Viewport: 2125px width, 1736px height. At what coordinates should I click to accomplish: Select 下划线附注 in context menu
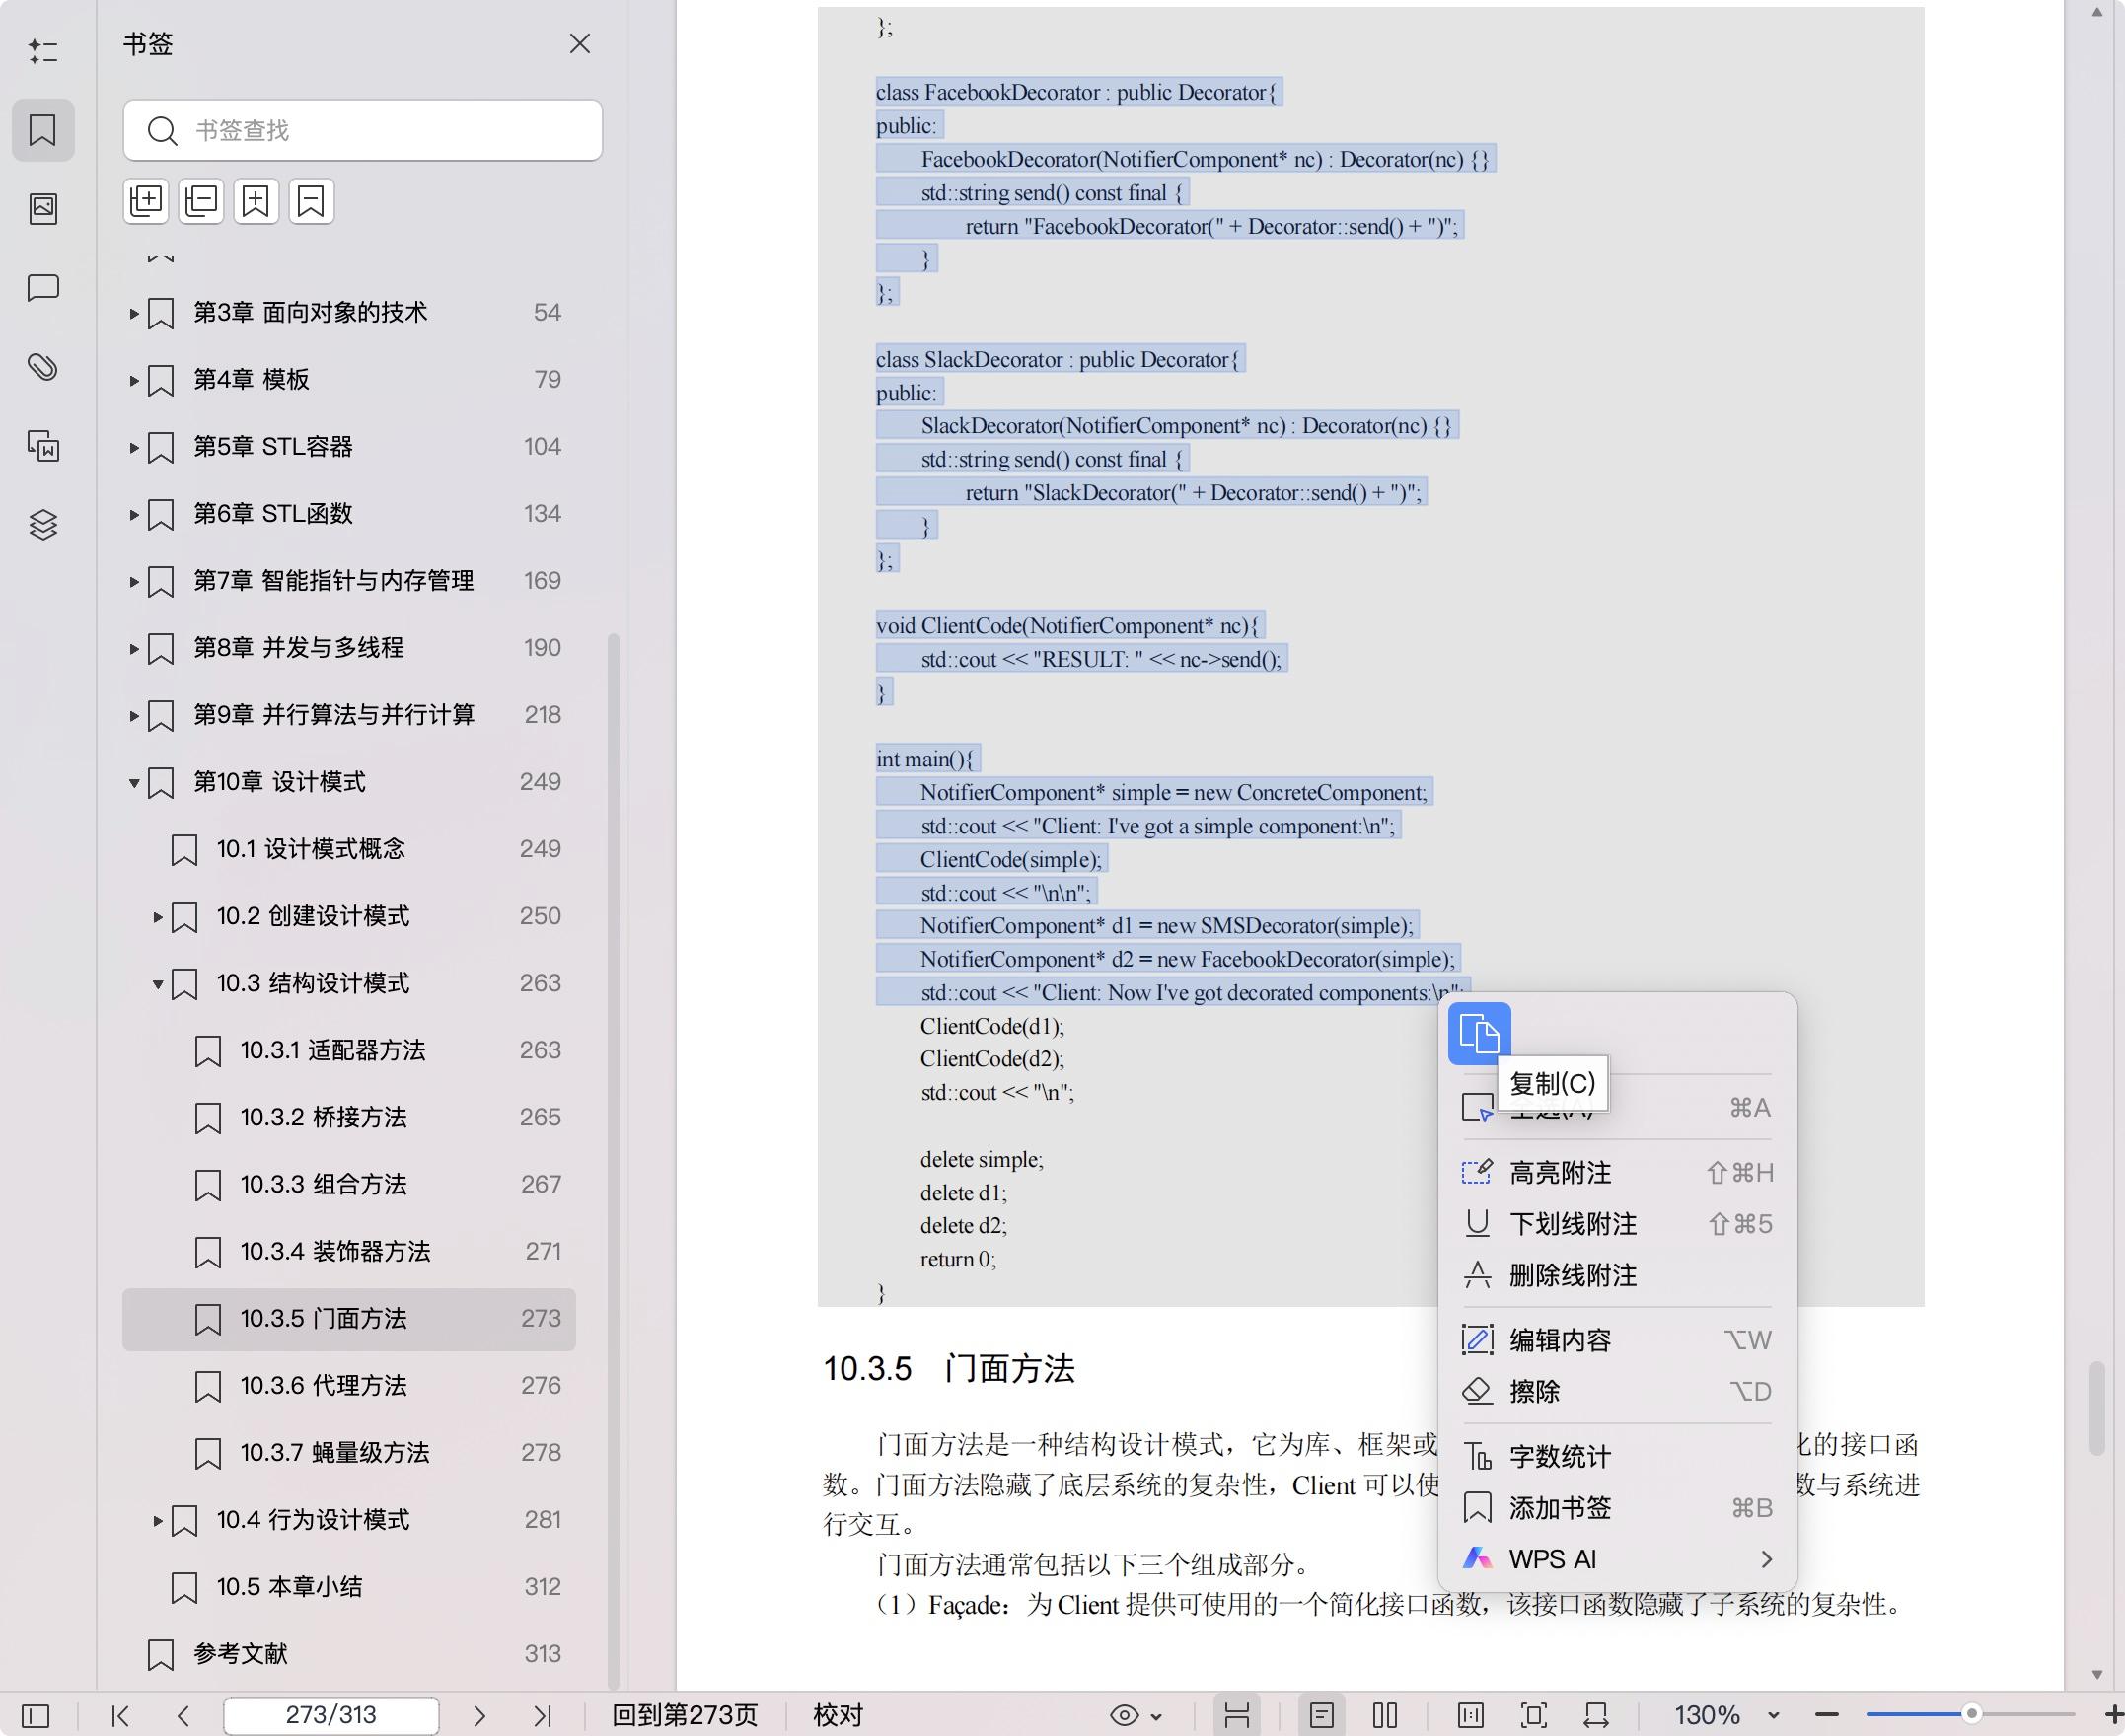click(x=1617, y=1223)
